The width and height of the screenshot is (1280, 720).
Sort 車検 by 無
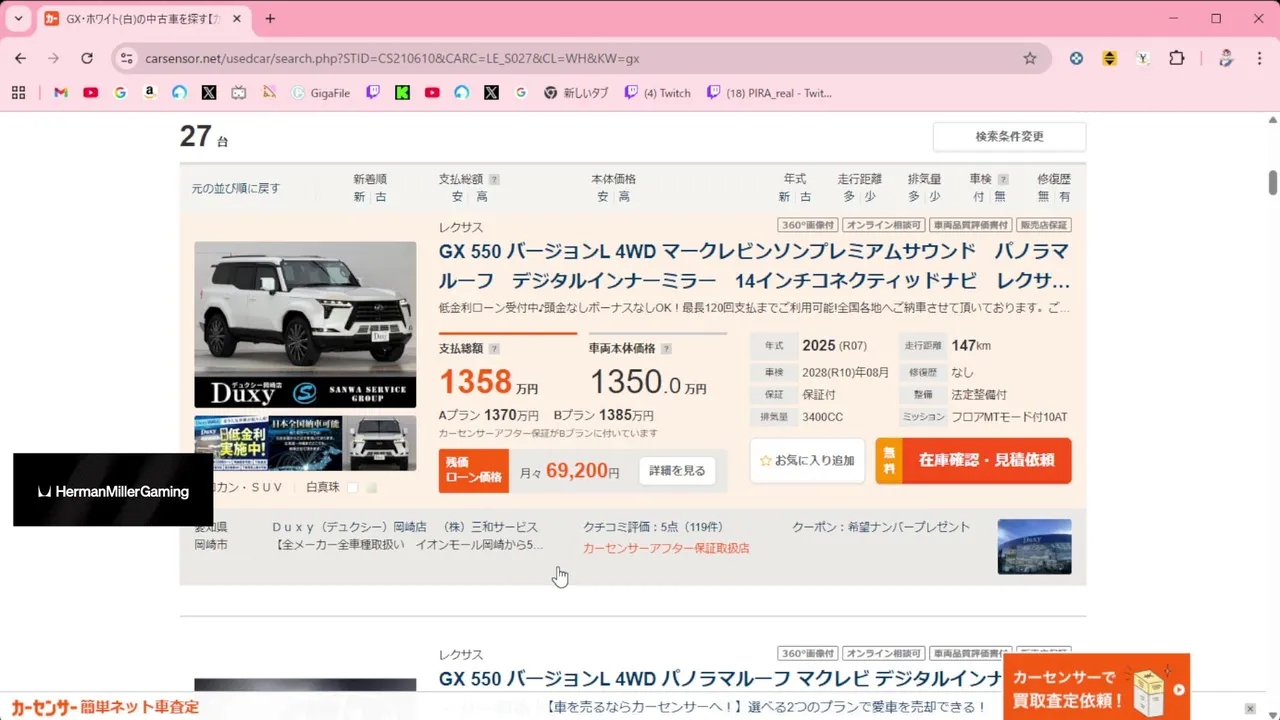[1000, 197]
